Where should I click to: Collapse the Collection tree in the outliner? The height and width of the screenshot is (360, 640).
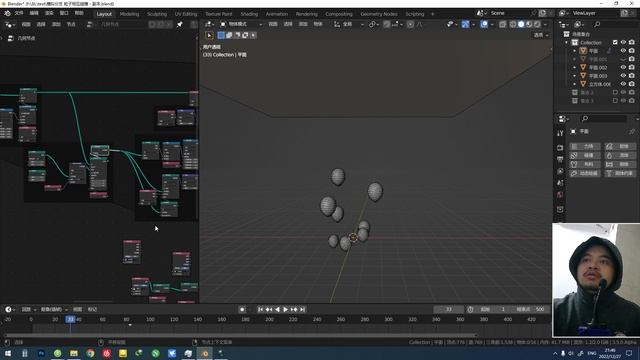point(567,42)
